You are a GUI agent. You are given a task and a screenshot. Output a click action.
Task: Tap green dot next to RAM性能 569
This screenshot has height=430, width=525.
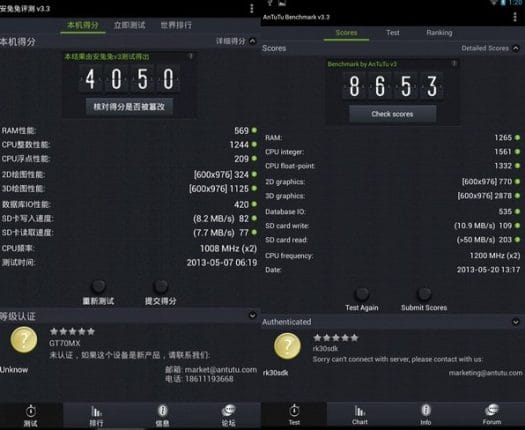point(254,130)
